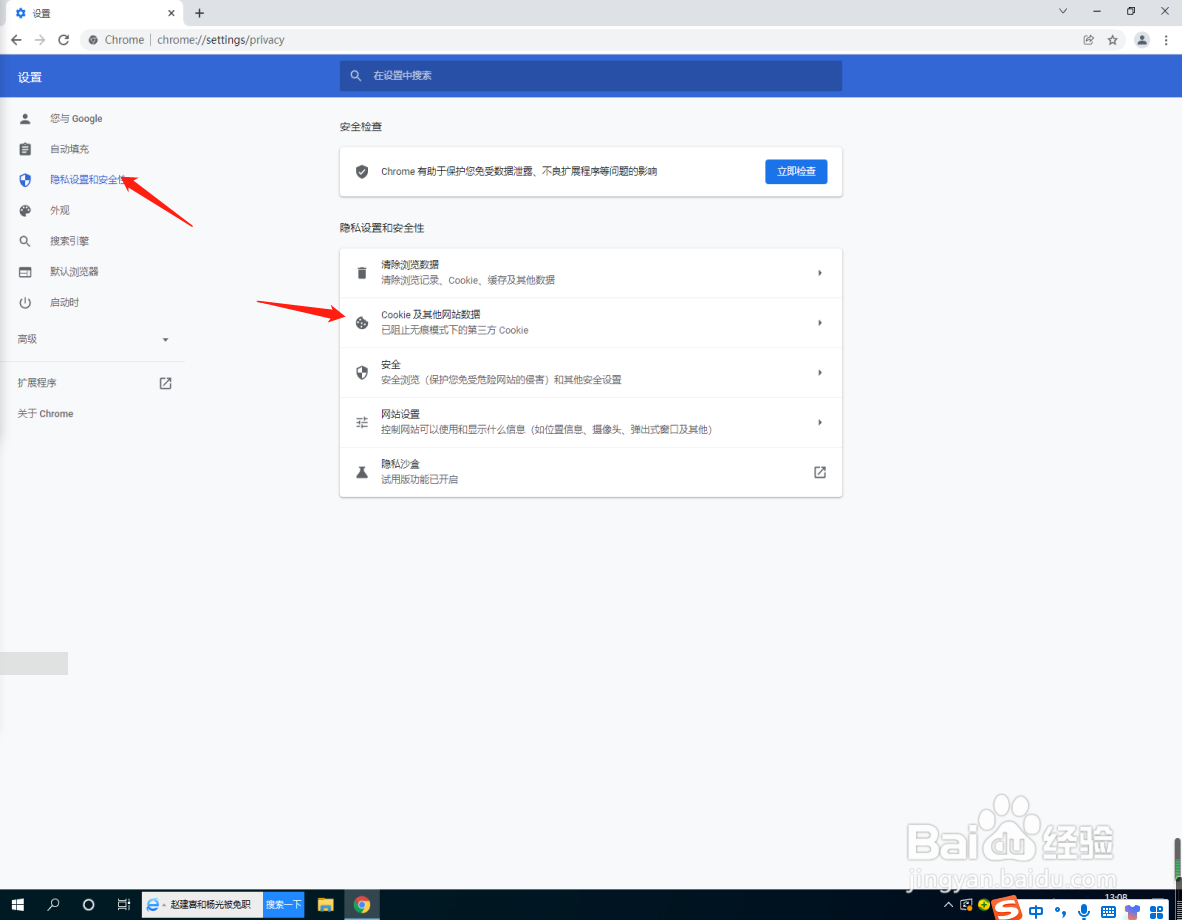Viewport: 1182px width, 920px height.
Task: Click external link icon beside 扩展程序
Action: (x=166, y=383)
